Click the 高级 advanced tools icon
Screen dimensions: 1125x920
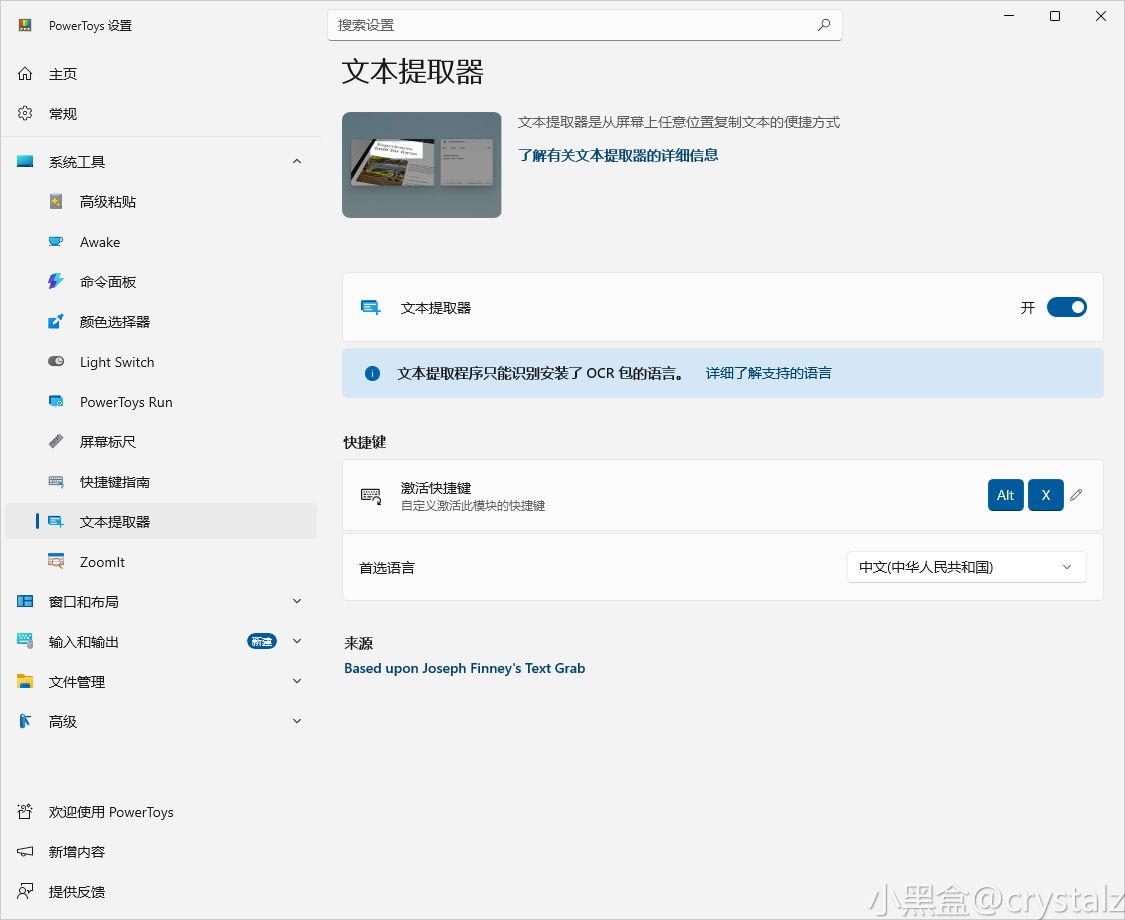(x=25, y=721)
